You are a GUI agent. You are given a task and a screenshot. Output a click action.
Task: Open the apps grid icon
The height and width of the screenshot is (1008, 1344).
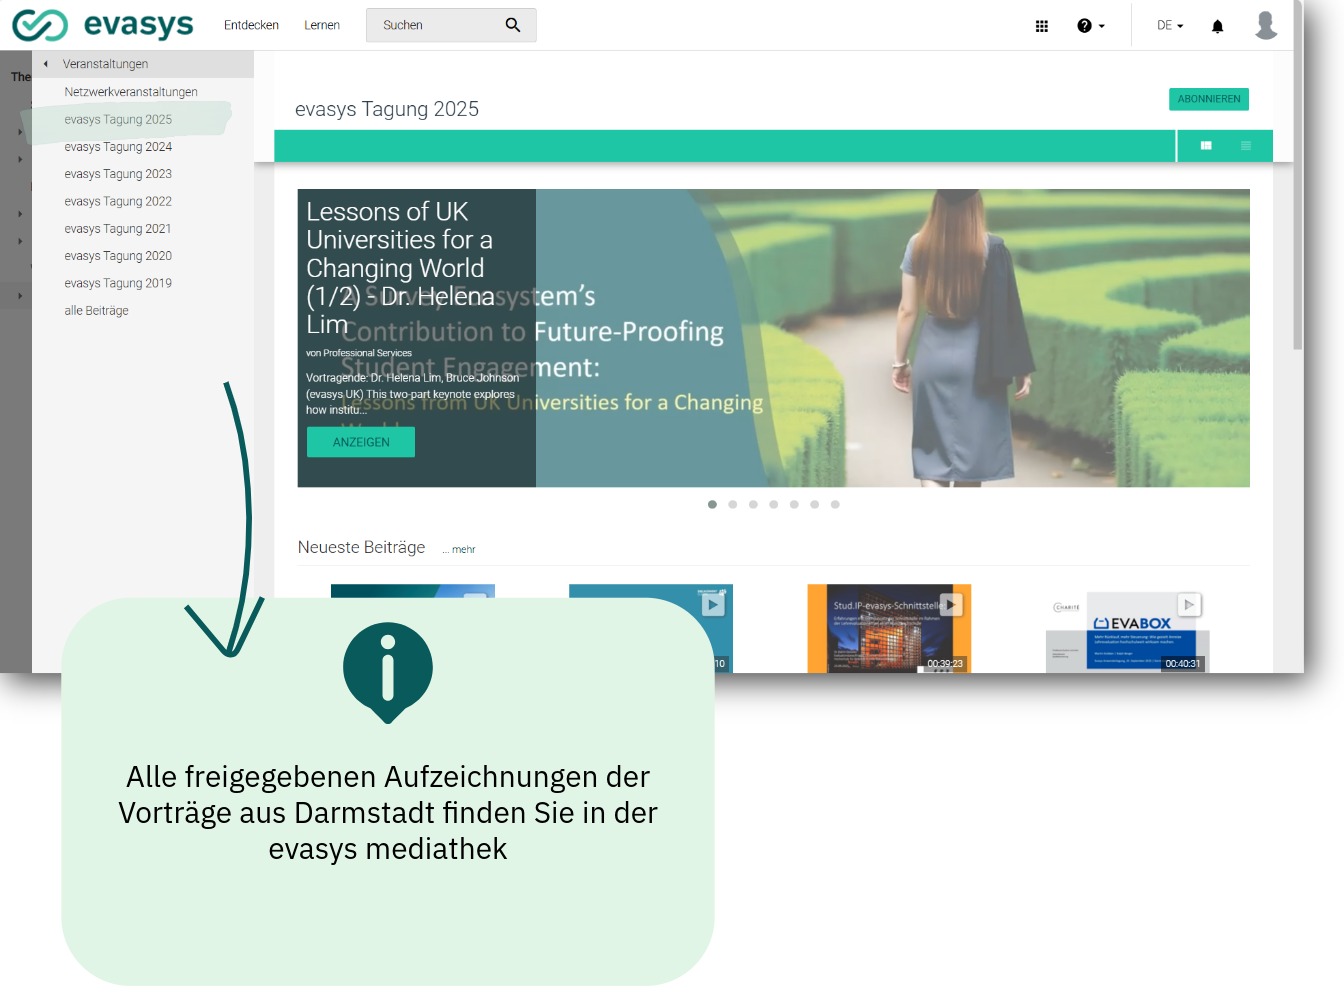tap(1042, 26)
